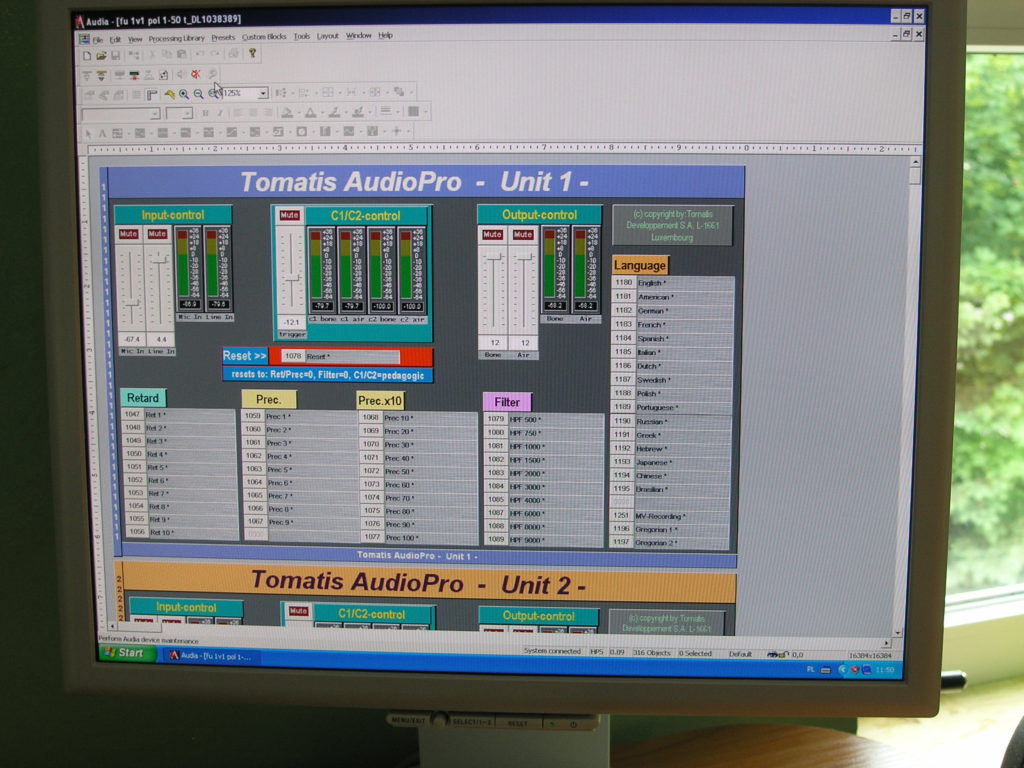Open the Mixers blocks icon in object toolbar

140,133
